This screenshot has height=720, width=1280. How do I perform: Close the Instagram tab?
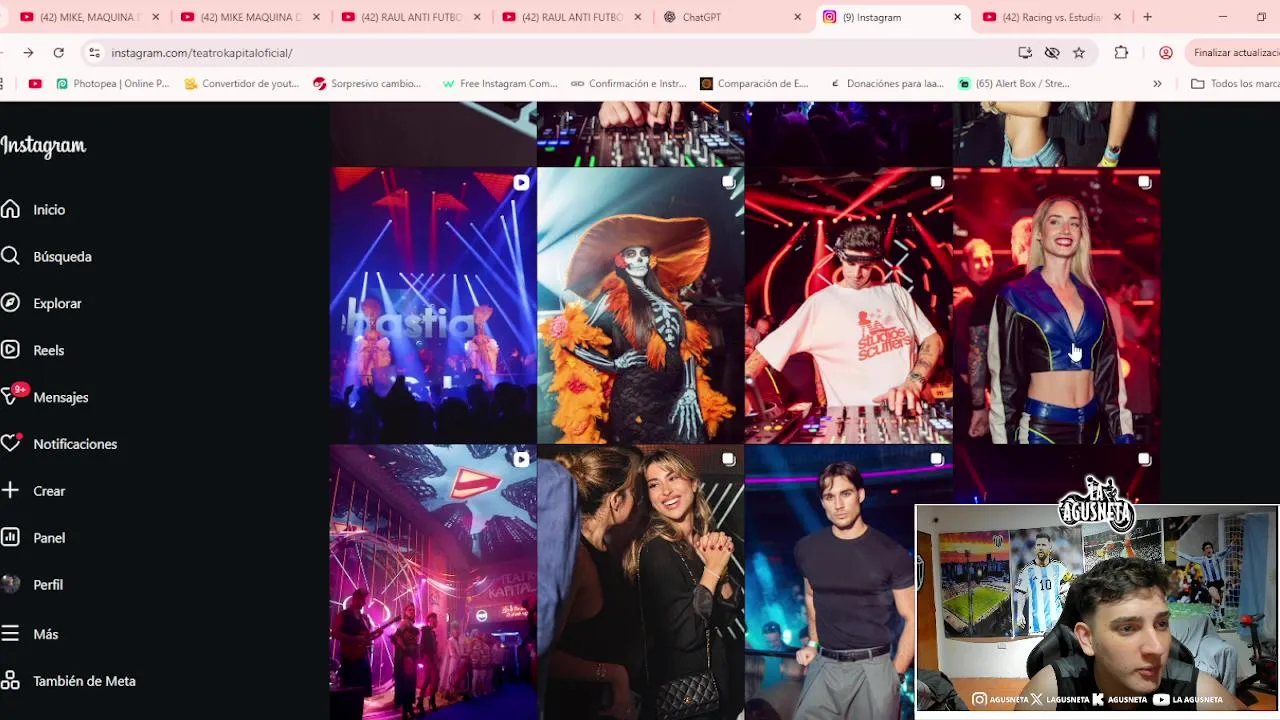click(957, 17)
